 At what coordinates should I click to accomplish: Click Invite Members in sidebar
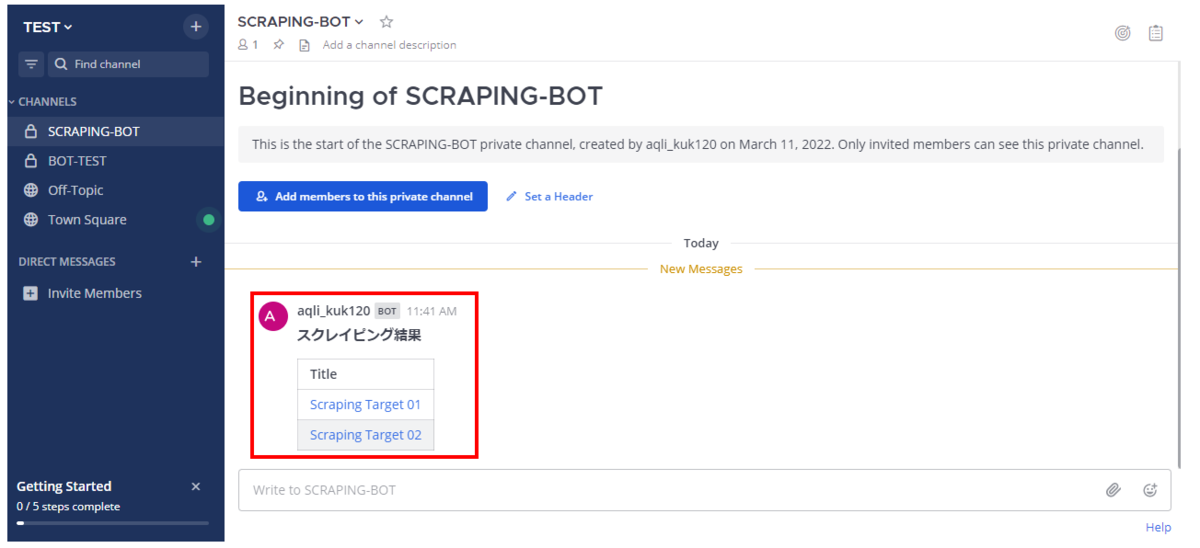pyautogui.click(x=95, y=293)
